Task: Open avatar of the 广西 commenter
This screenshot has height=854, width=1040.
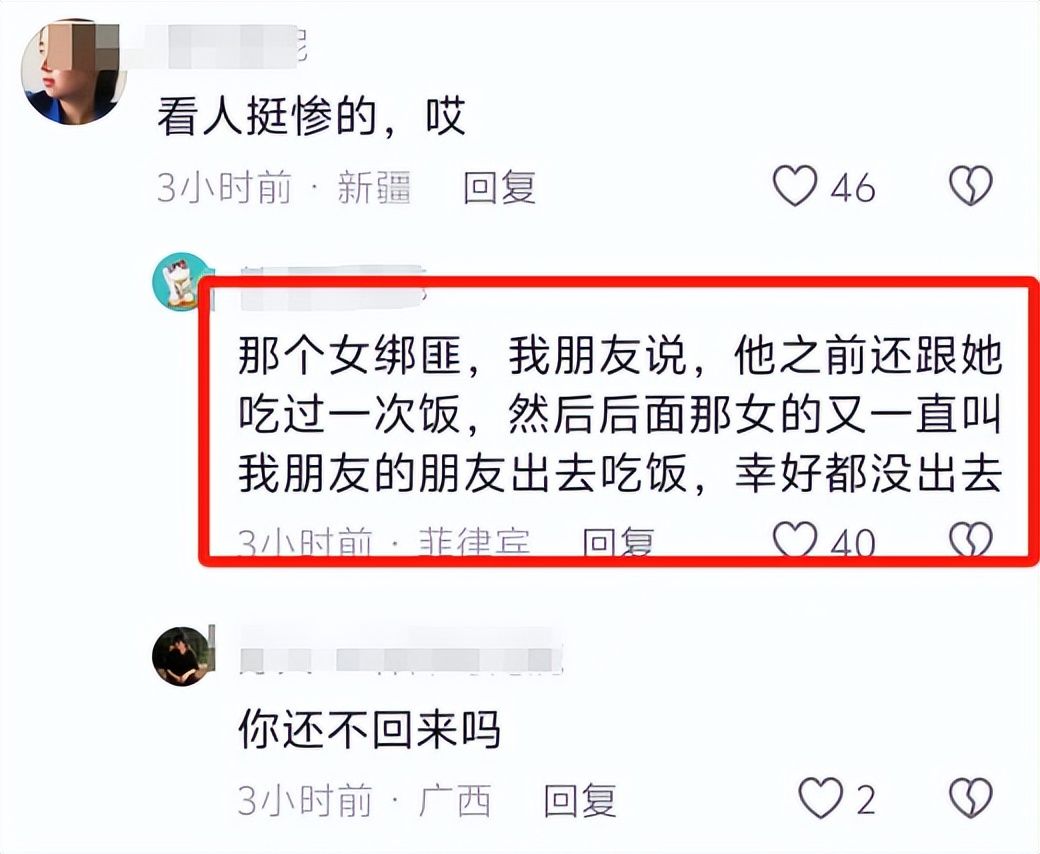Action: 184,656
